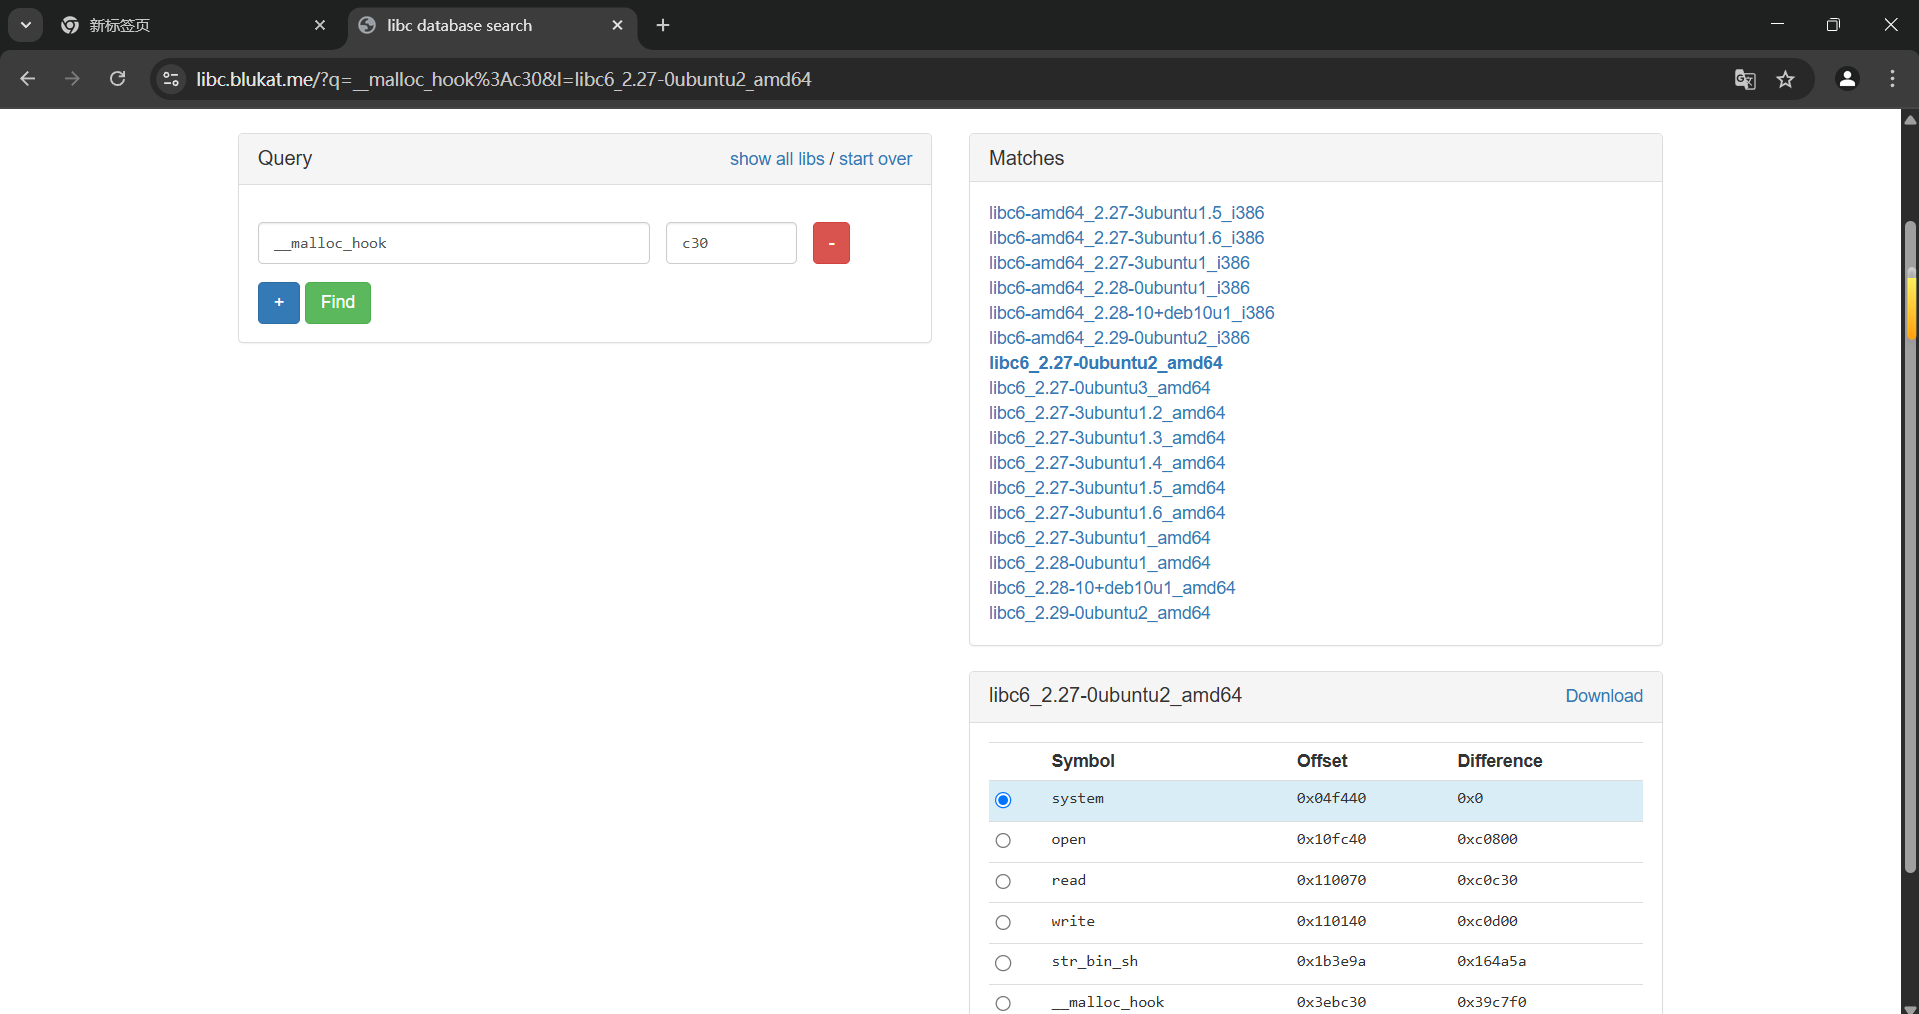Select the str_bin_sh symbol radio button
Image resolution: width=1919 pixels, height=1014 pixels.
(x=1003, y=963)
